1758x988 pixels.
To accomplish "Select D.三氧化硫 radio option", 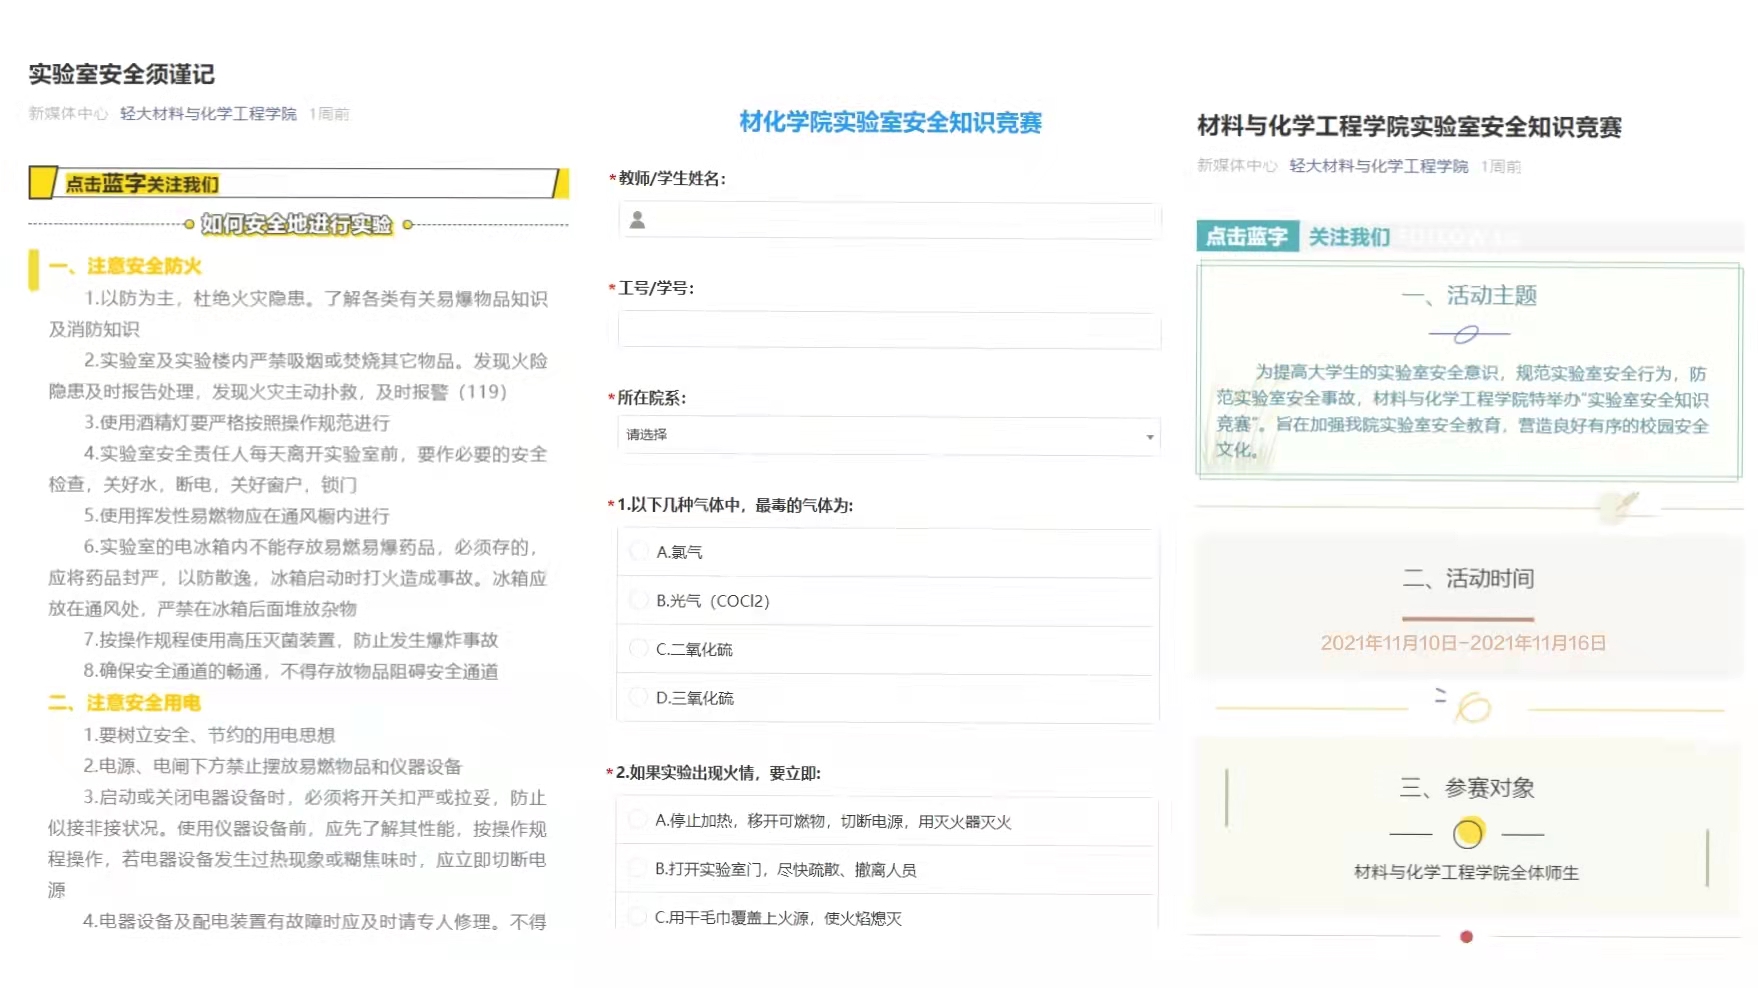I will coord(638,697).
